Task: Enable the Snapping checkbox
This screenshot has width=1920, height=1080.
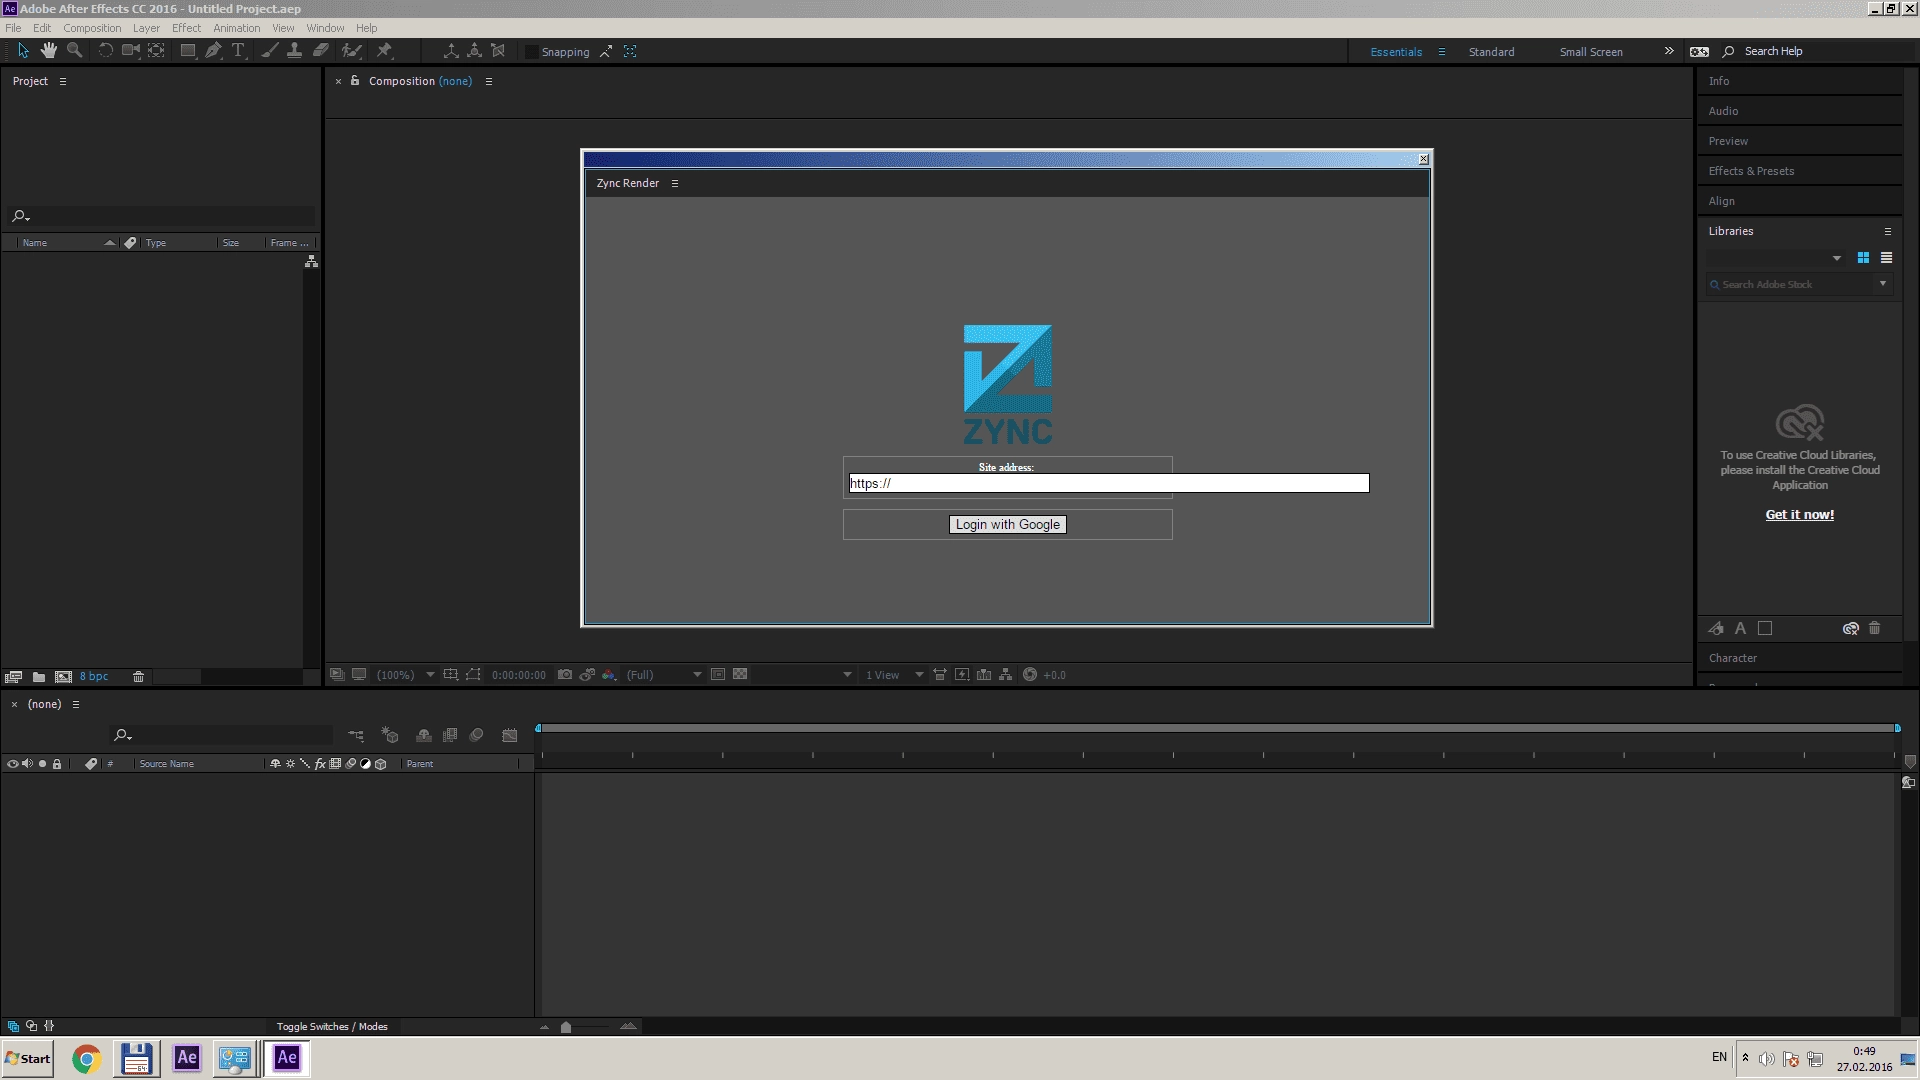Action: tap(532, 52)
